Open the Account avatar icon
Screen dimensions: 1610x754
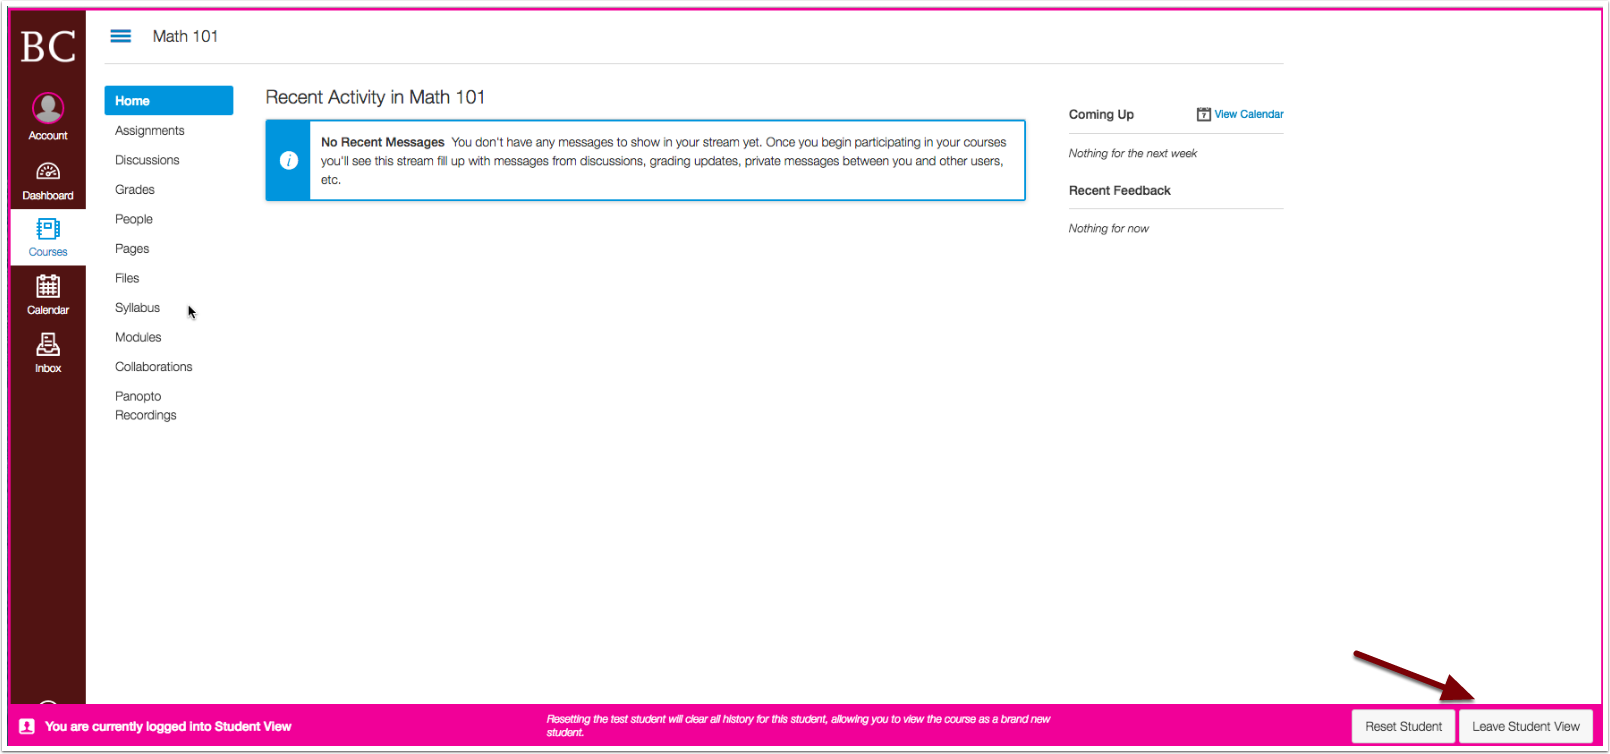point(48,108)
